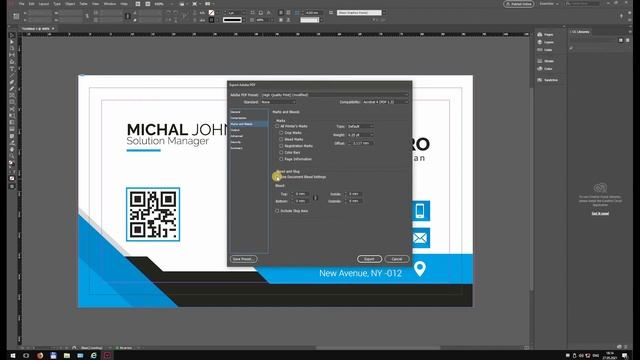The image size is (640, 360).
Task: Select the Zoom tool in the toolbox
Action: (x=12, y=156)
